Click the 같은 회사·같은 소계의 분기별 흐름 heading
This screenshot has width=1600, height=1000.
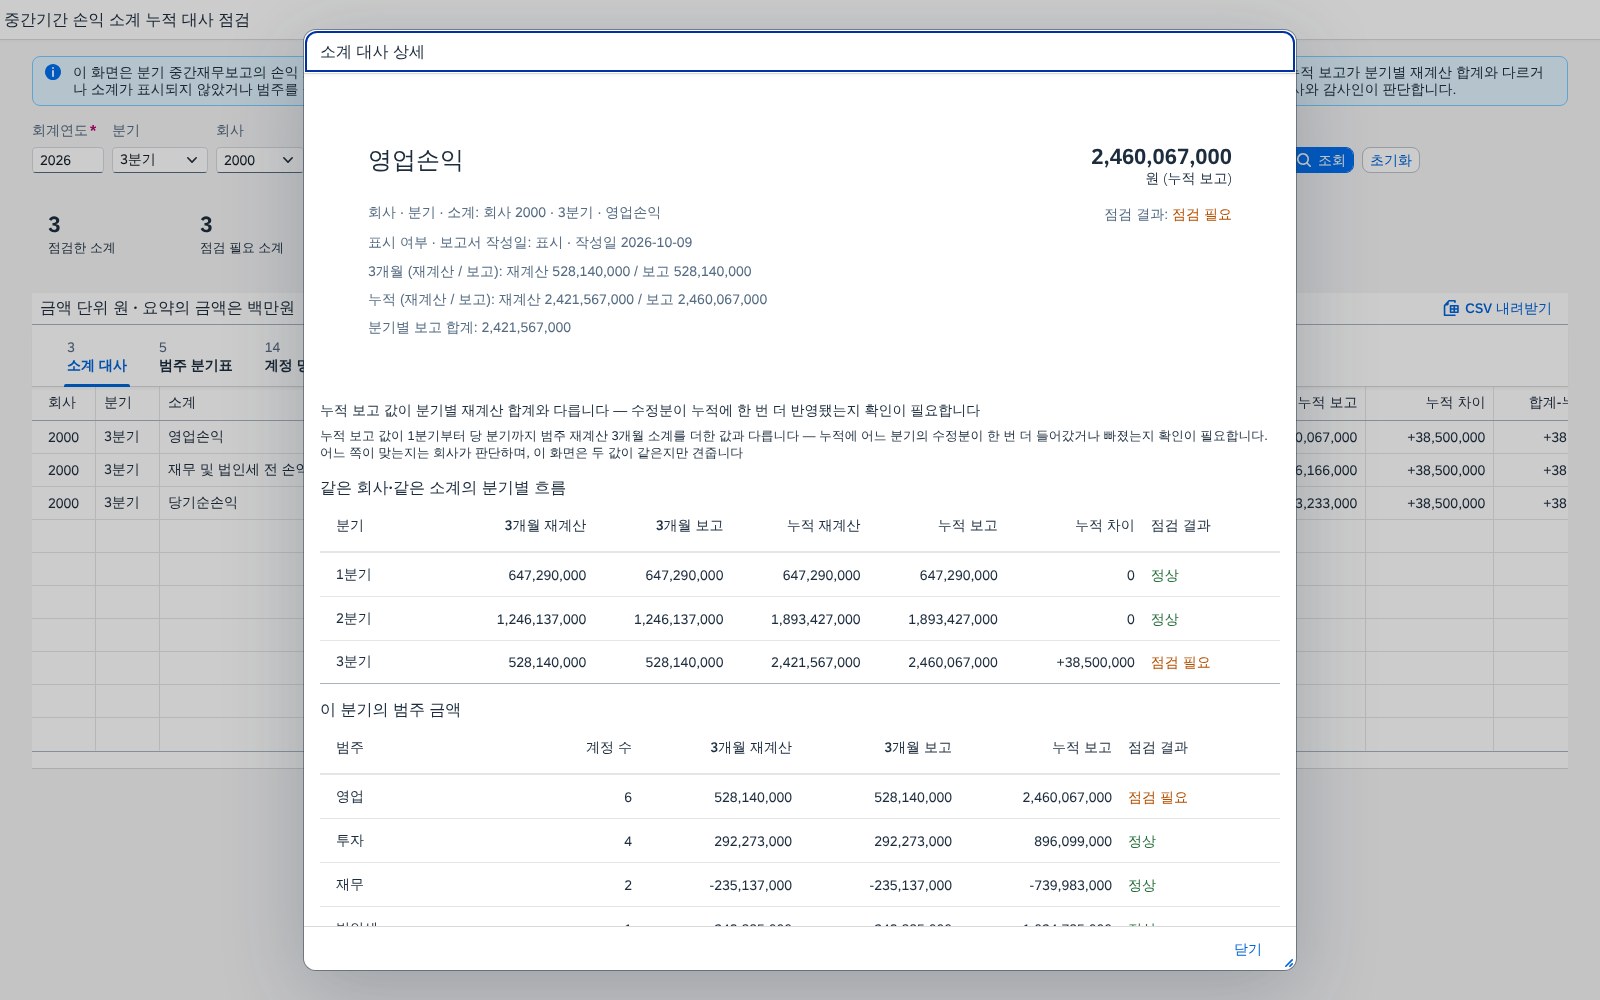[443, 488]
